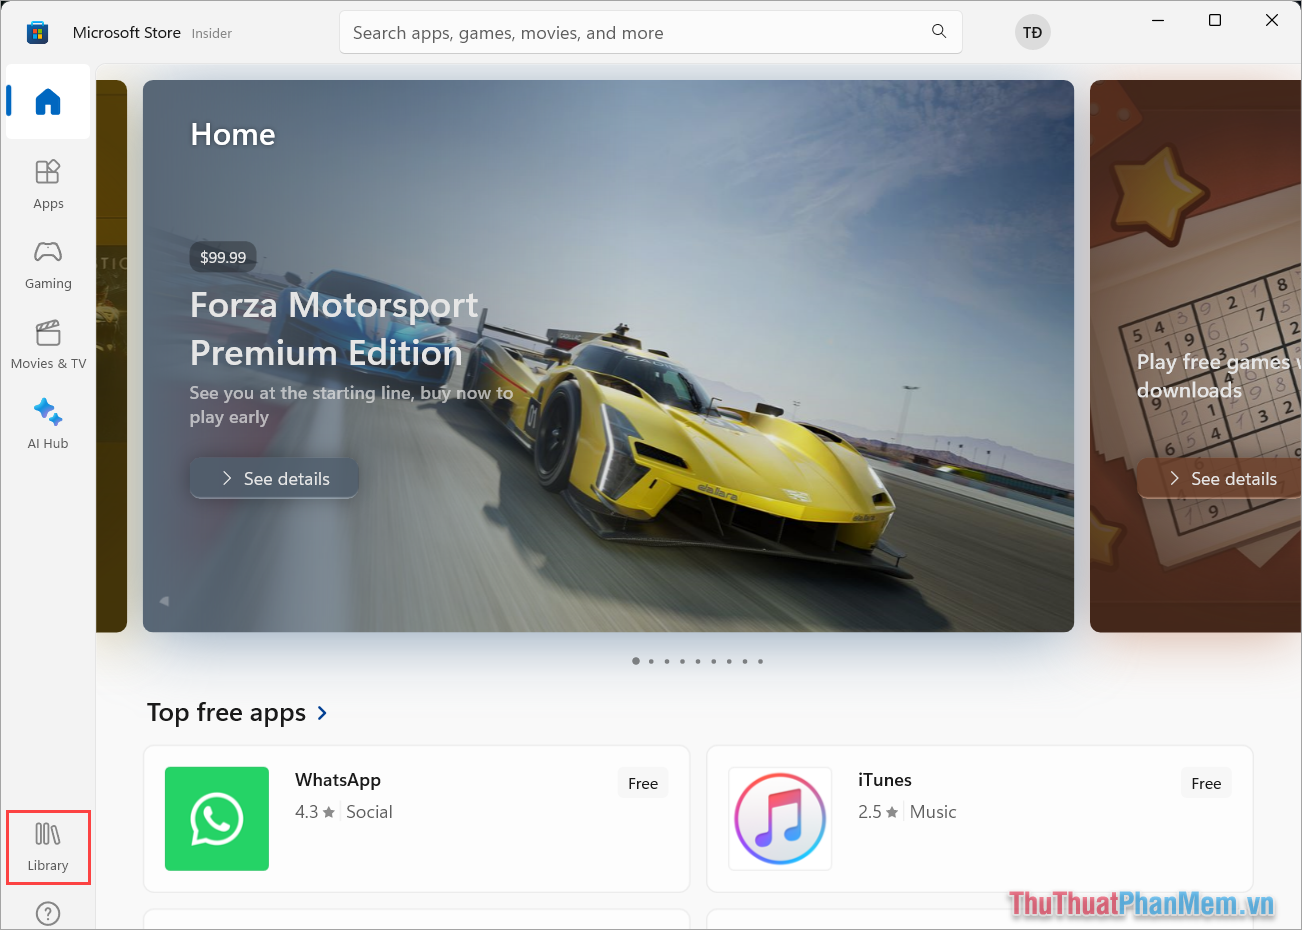Click the Free button for WhatsApp
This screenshot has height=930, width=1302.
click(642, 784)
